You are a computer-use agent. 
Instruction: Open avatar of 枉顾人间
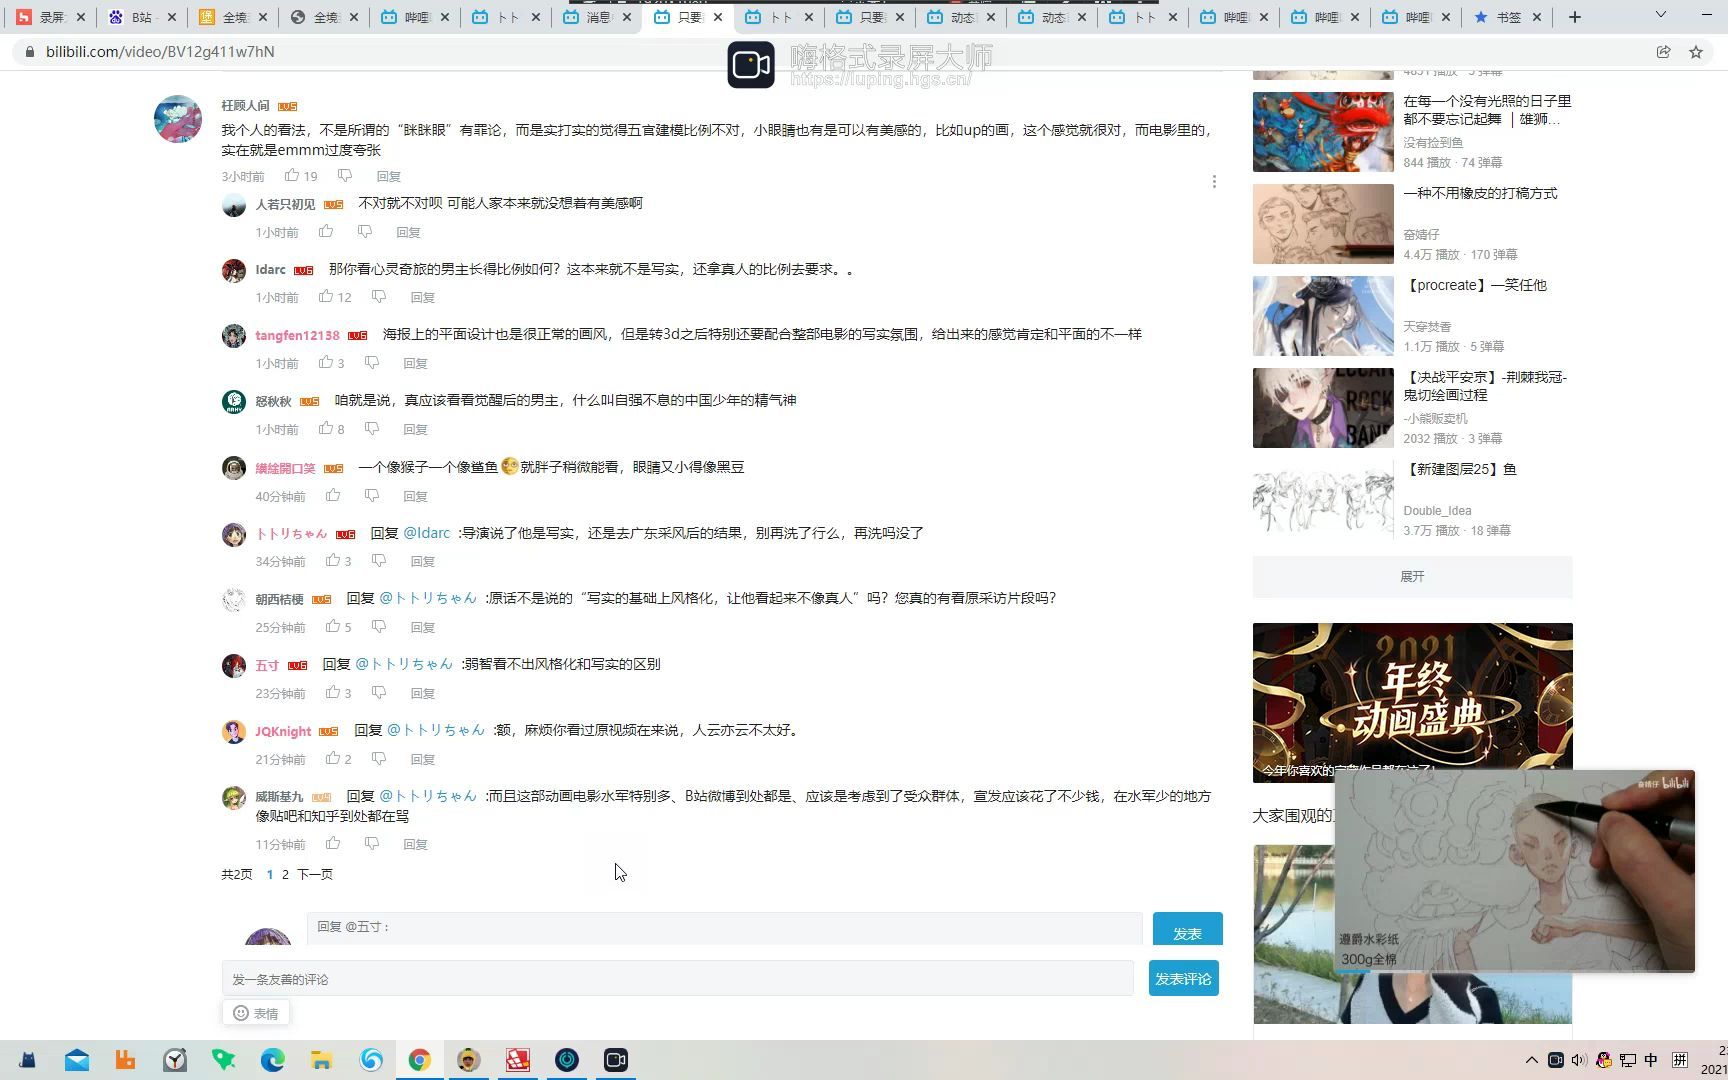click(x=178, y=119)
